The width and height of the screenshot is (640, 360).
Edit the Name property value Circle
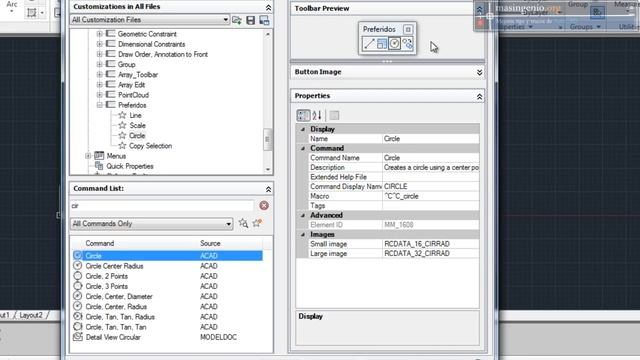[431, 139]
